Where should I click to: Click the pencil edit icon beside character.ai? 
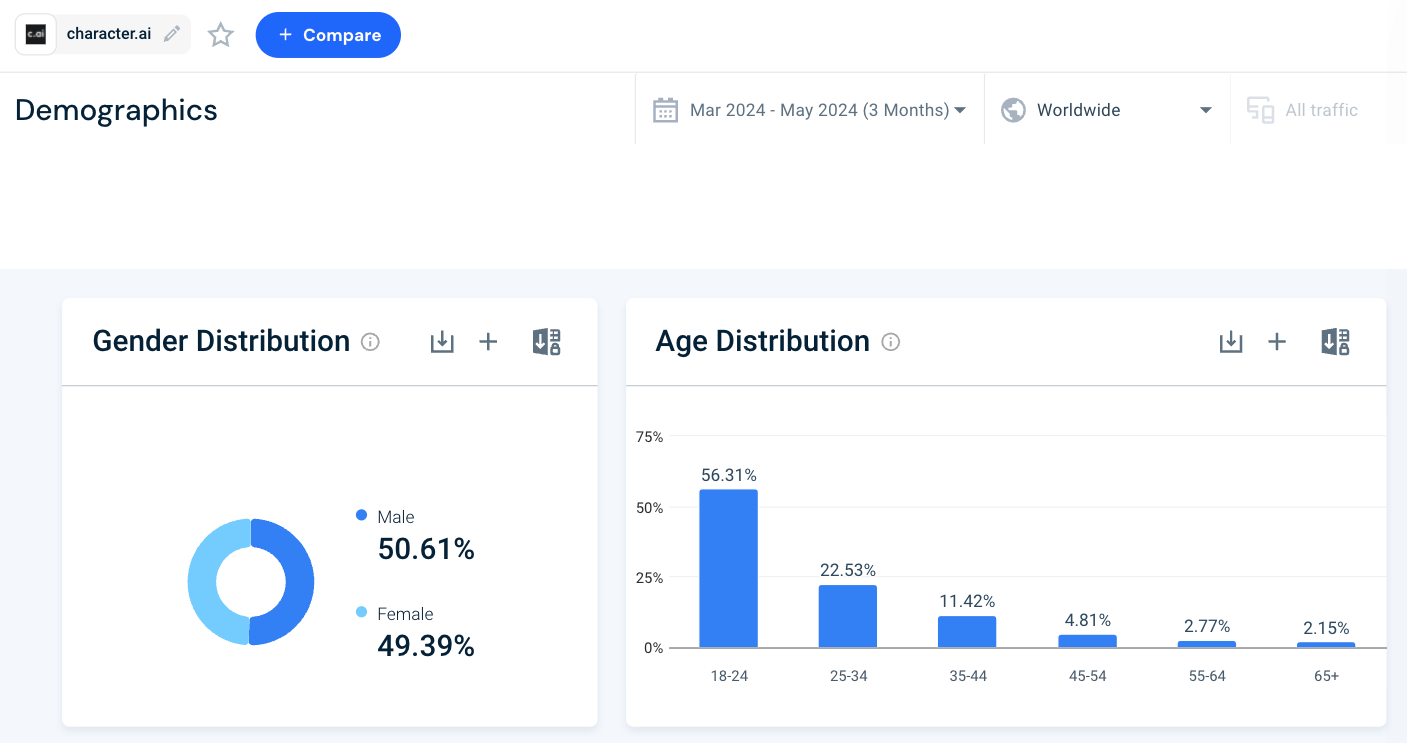(172, 34)
